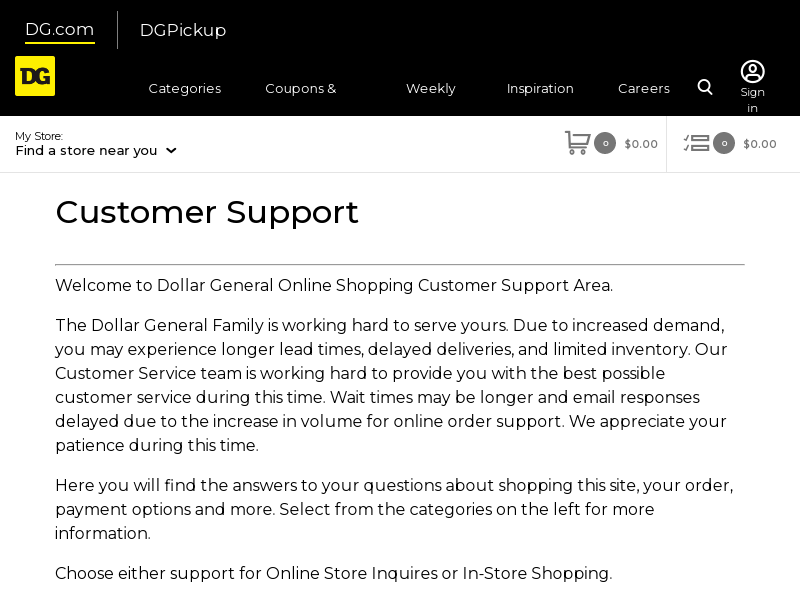
Task: Click the shopping list $0.00 total
Action: (x=760, y=144)
